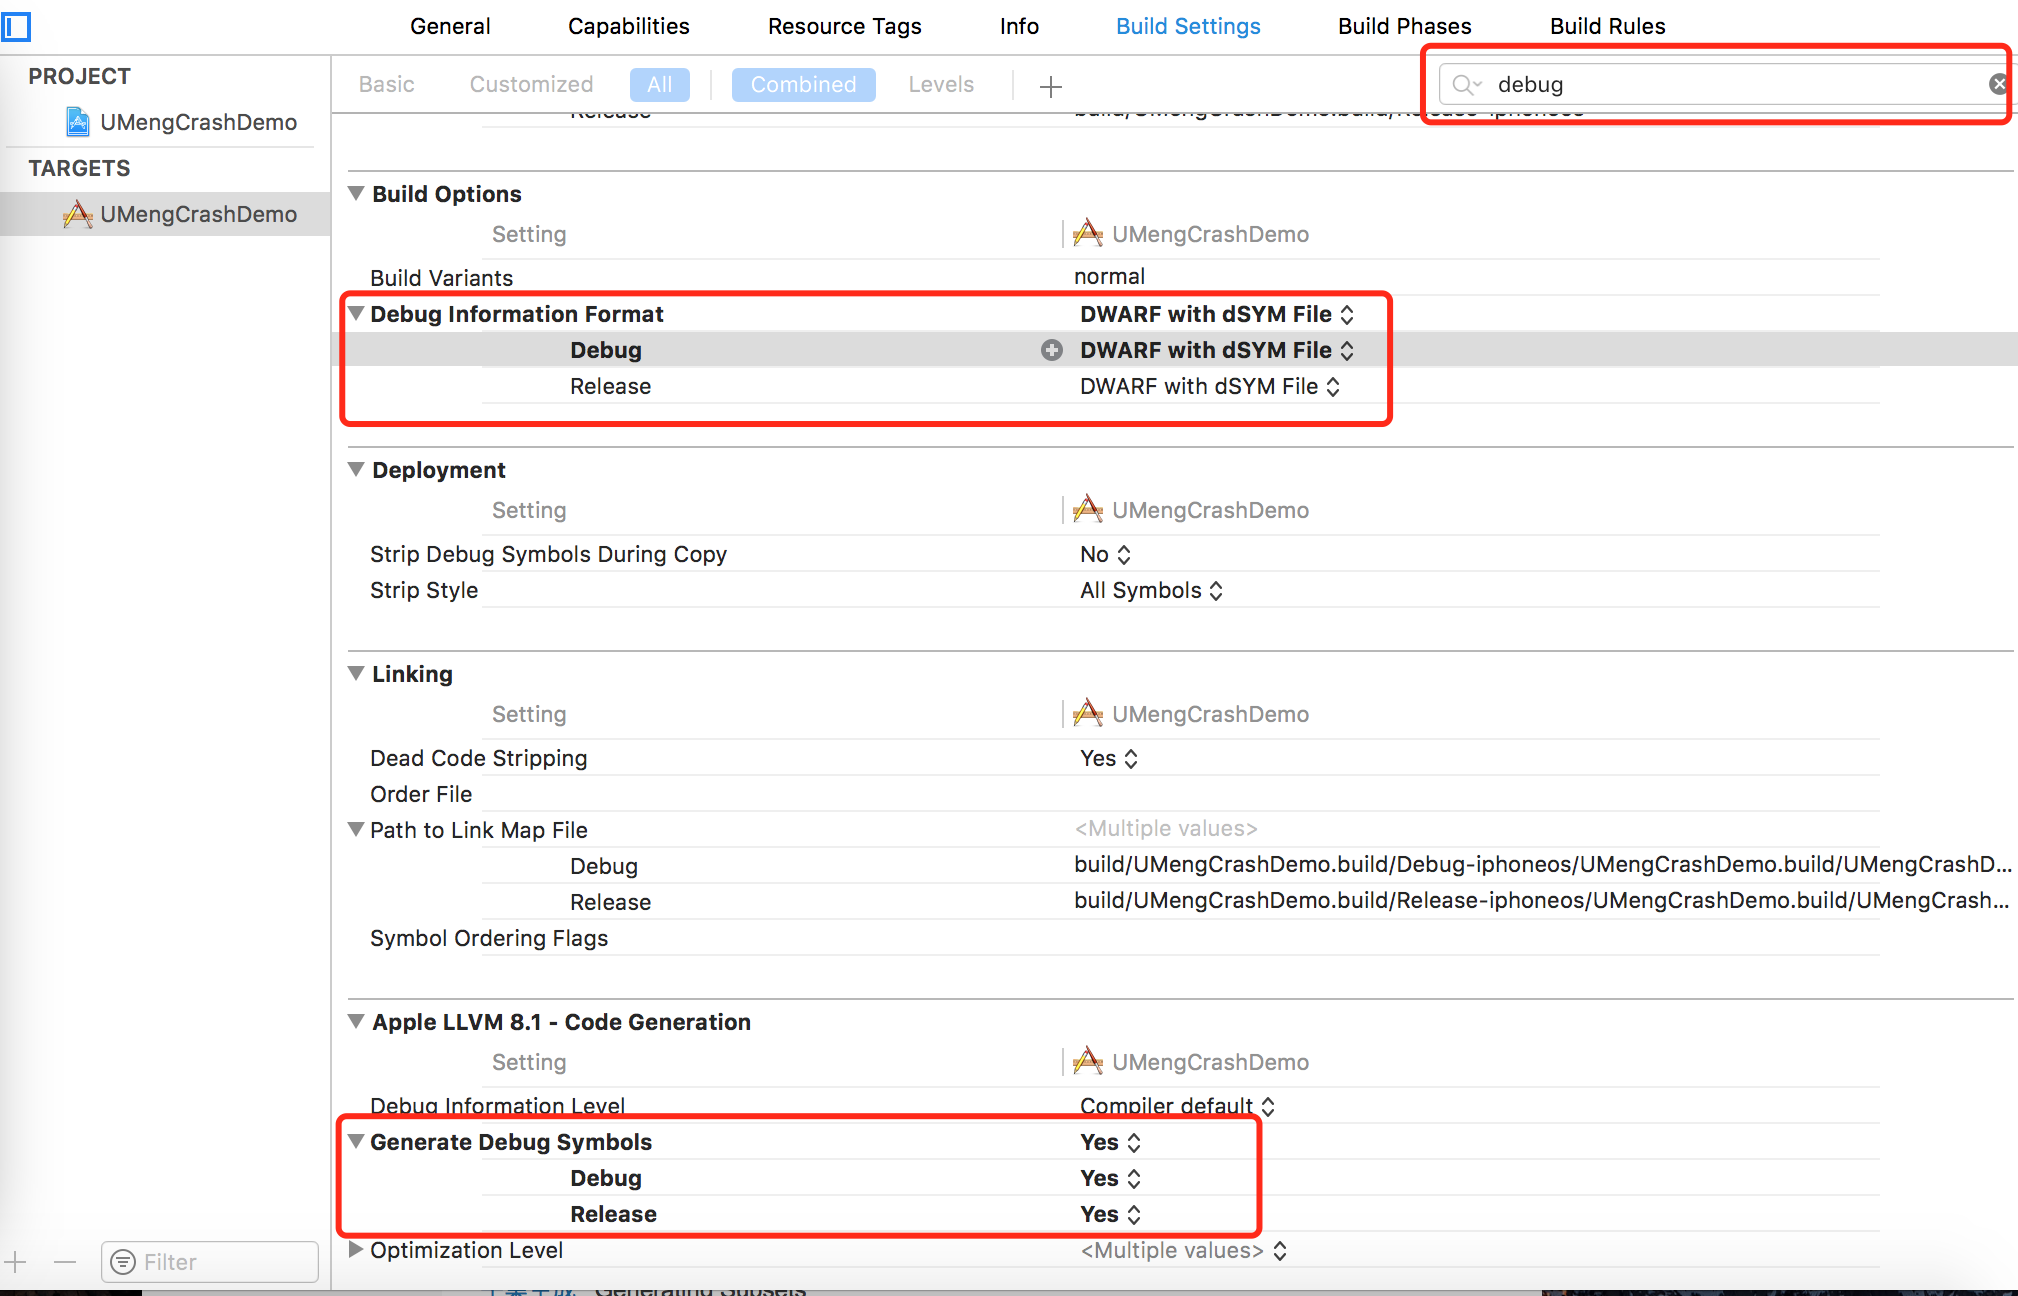
Task: Switch to the Resource Tags tab
Action: point(845,26)
